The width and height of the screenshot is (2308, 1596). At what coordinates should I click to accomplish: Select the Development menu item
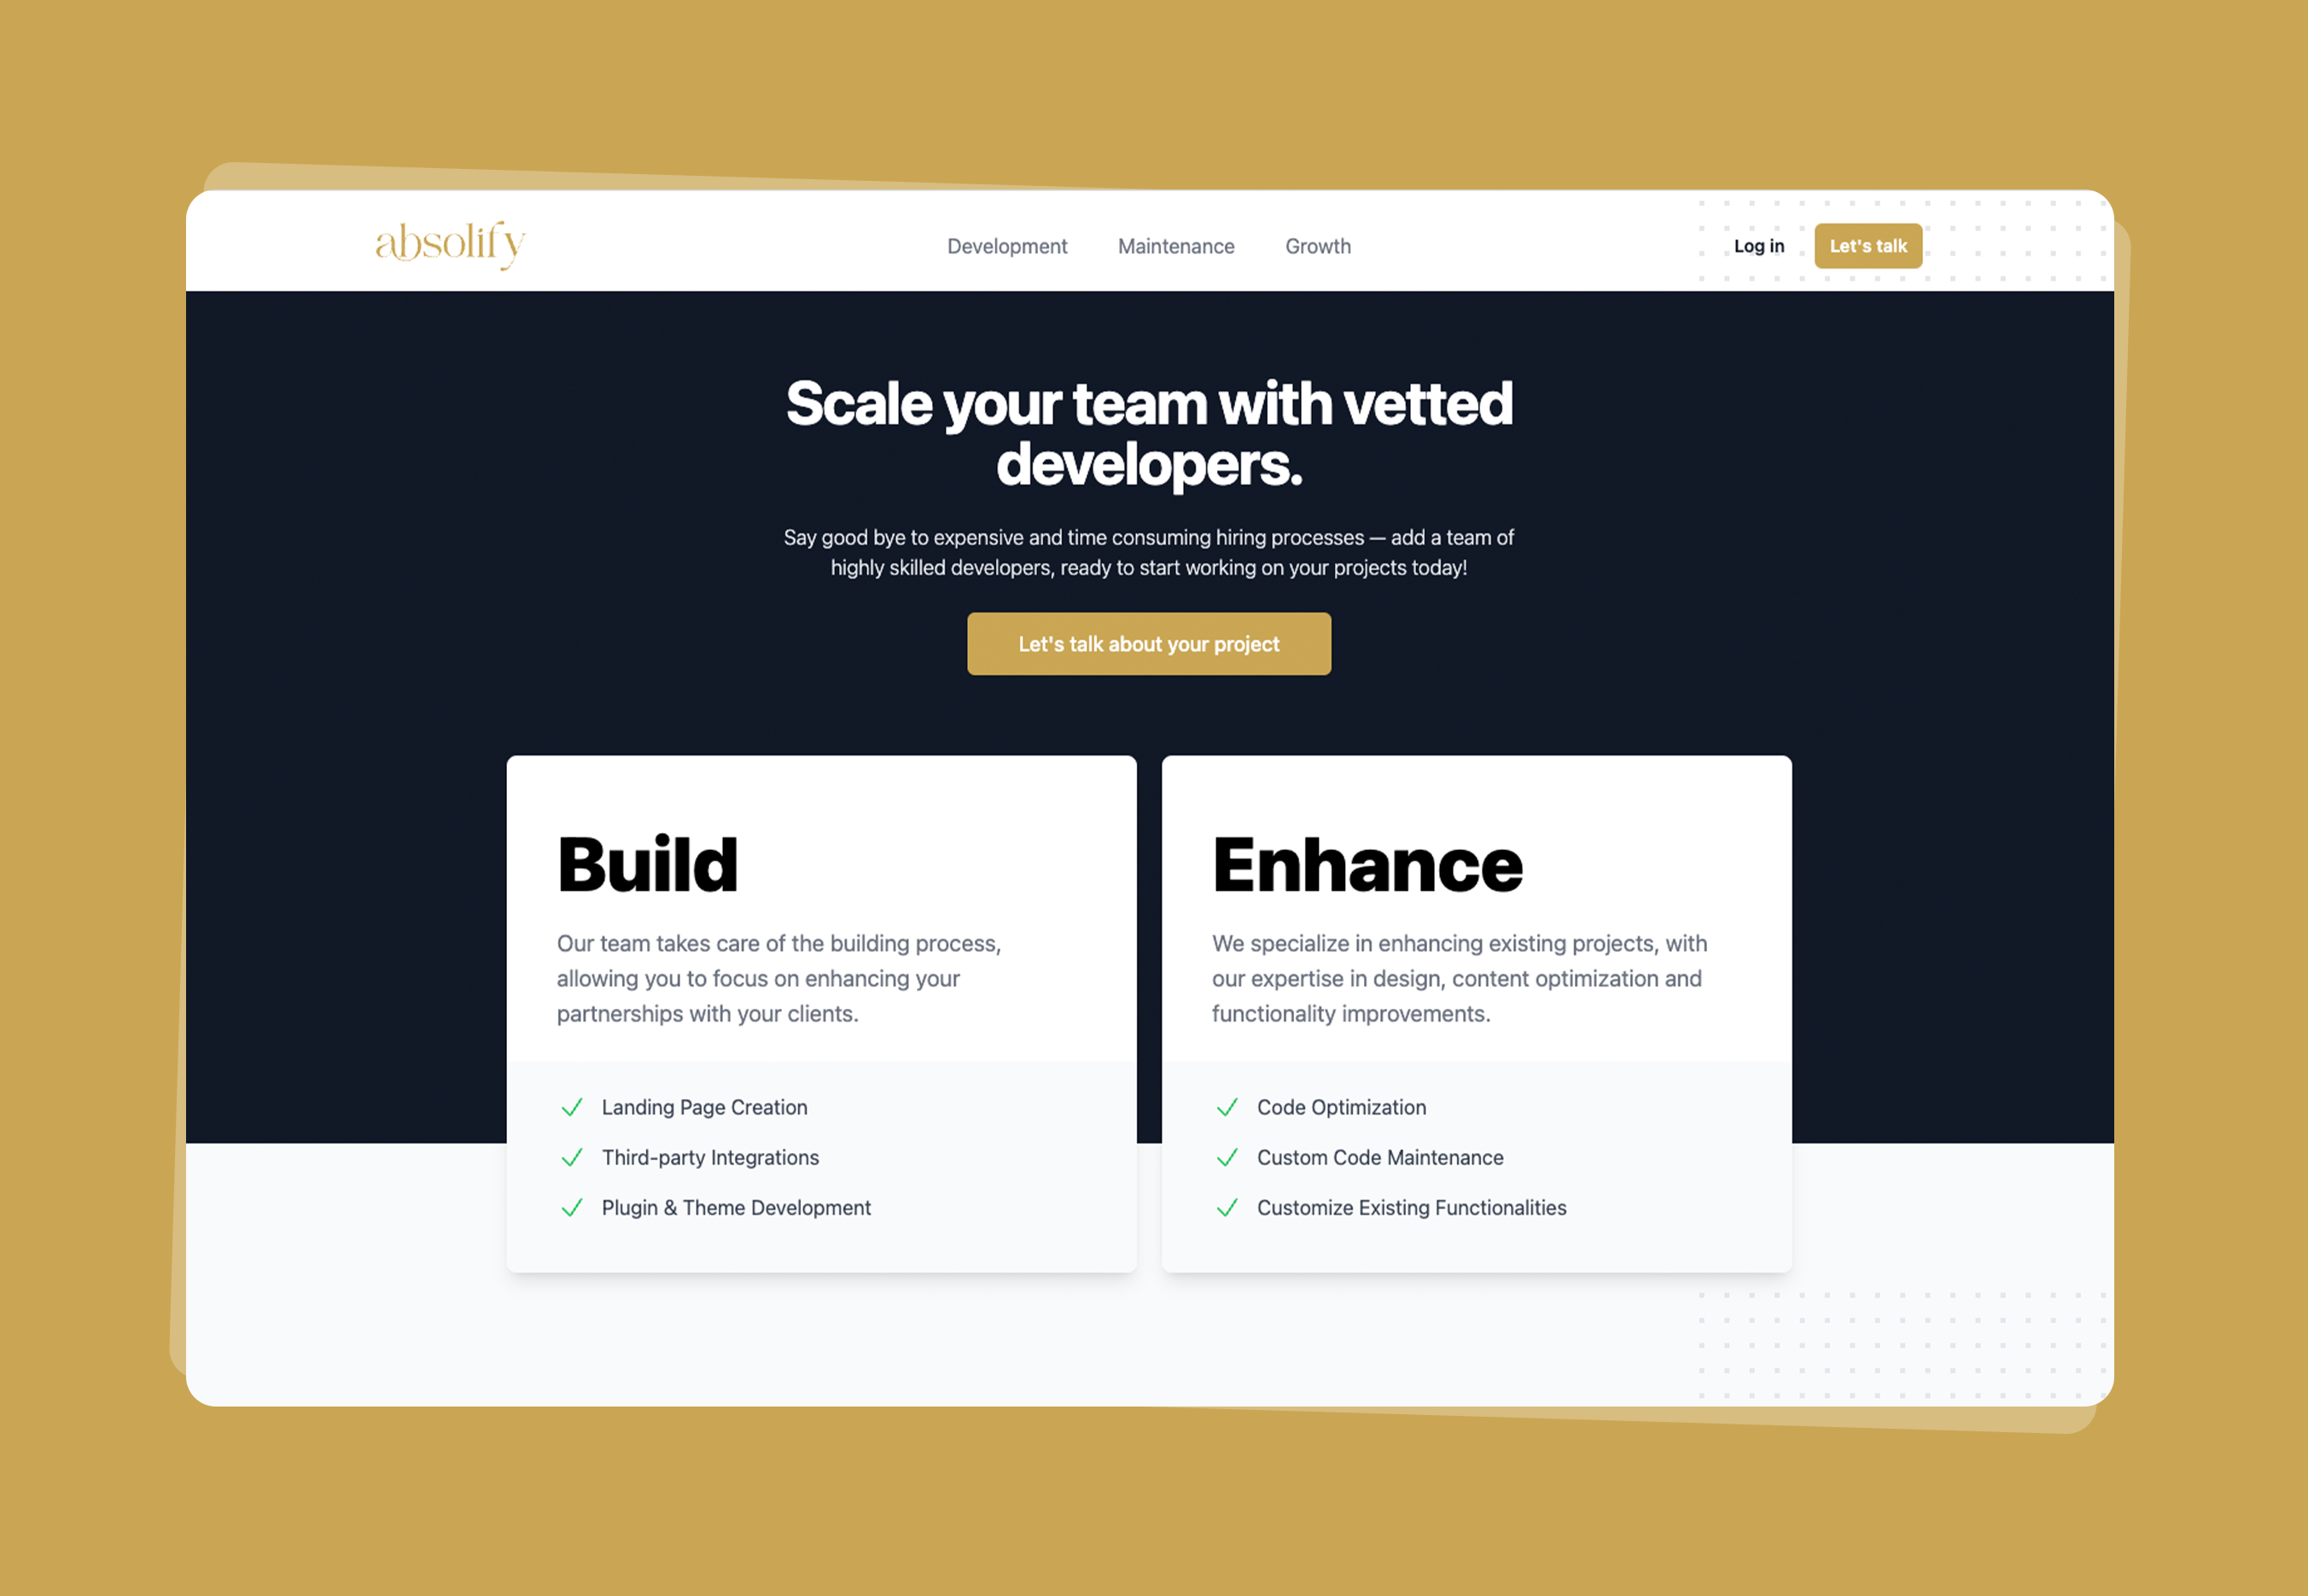coord(1006,246)
